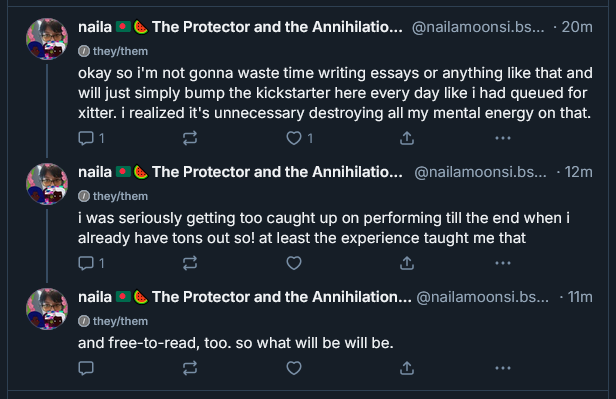Open more options on the 11m post

tap(503, 368)
